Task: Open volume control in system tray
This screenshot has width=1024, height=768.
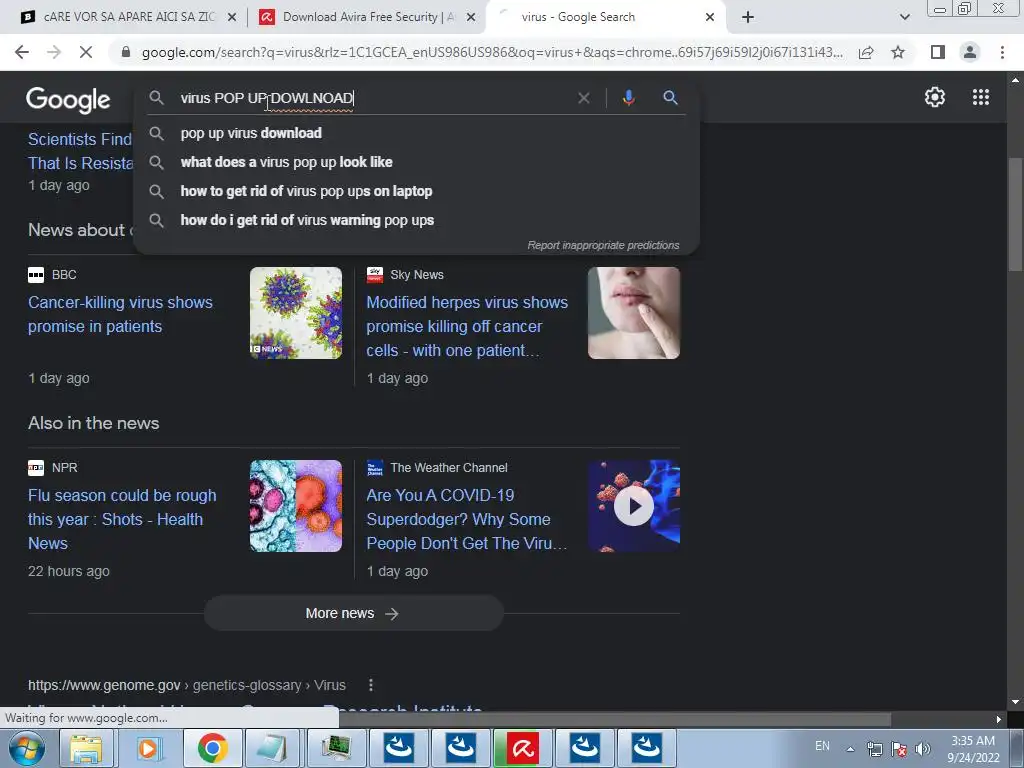Action: click(922, 749)
